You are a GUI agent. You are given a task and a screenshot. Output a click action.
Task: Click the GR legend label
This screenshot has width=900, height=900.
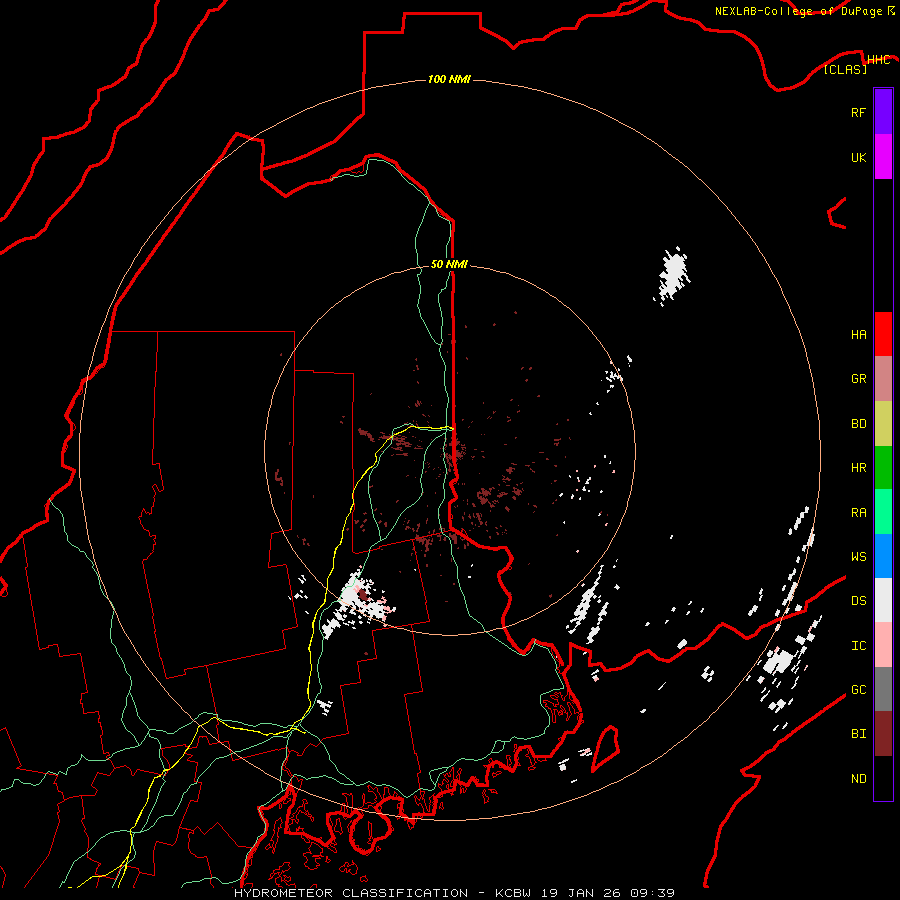coord(858,379)
